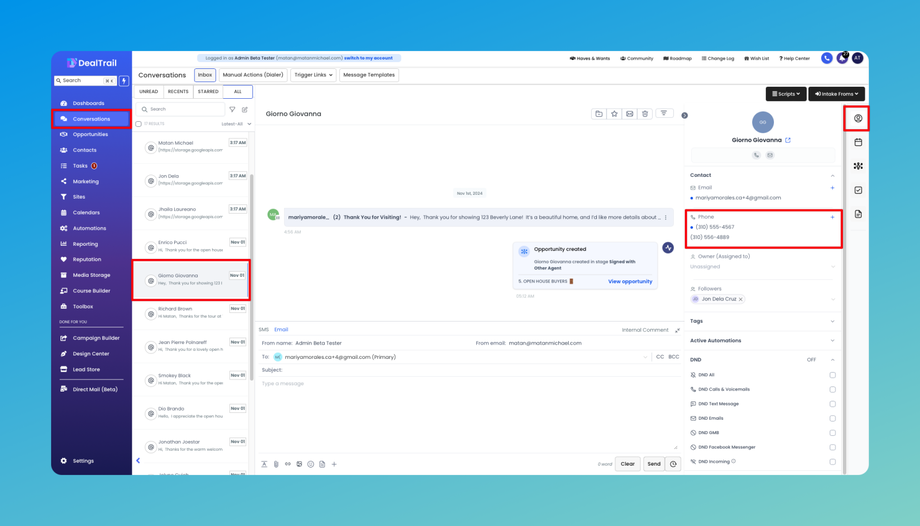The image size is (920, 526).
Task: Open the Reputation section
Action: pos(87,259)
